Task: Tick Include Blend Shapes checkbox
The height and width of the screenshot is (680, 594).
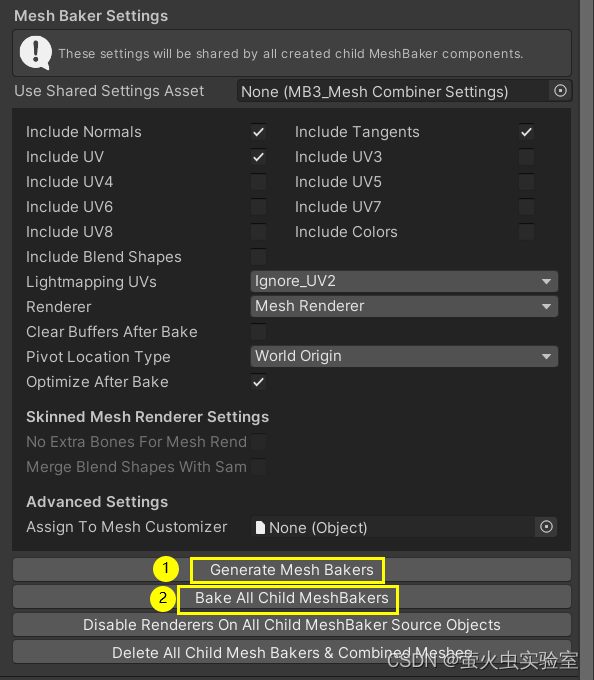Action: [258, 257]
